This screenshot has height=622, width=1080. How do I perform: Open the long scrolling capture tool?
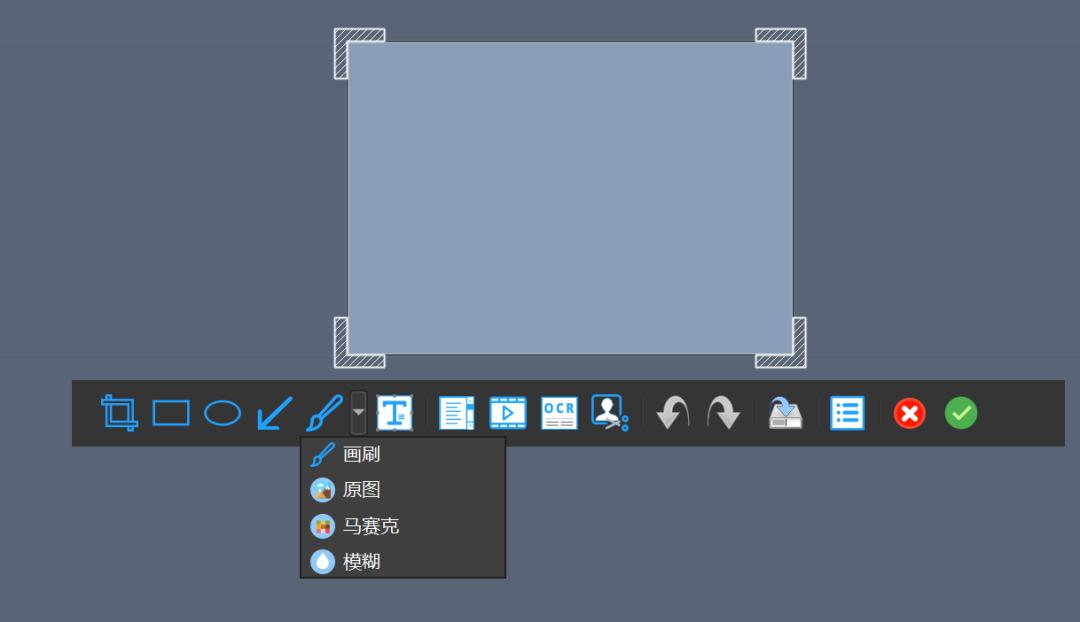457,413
